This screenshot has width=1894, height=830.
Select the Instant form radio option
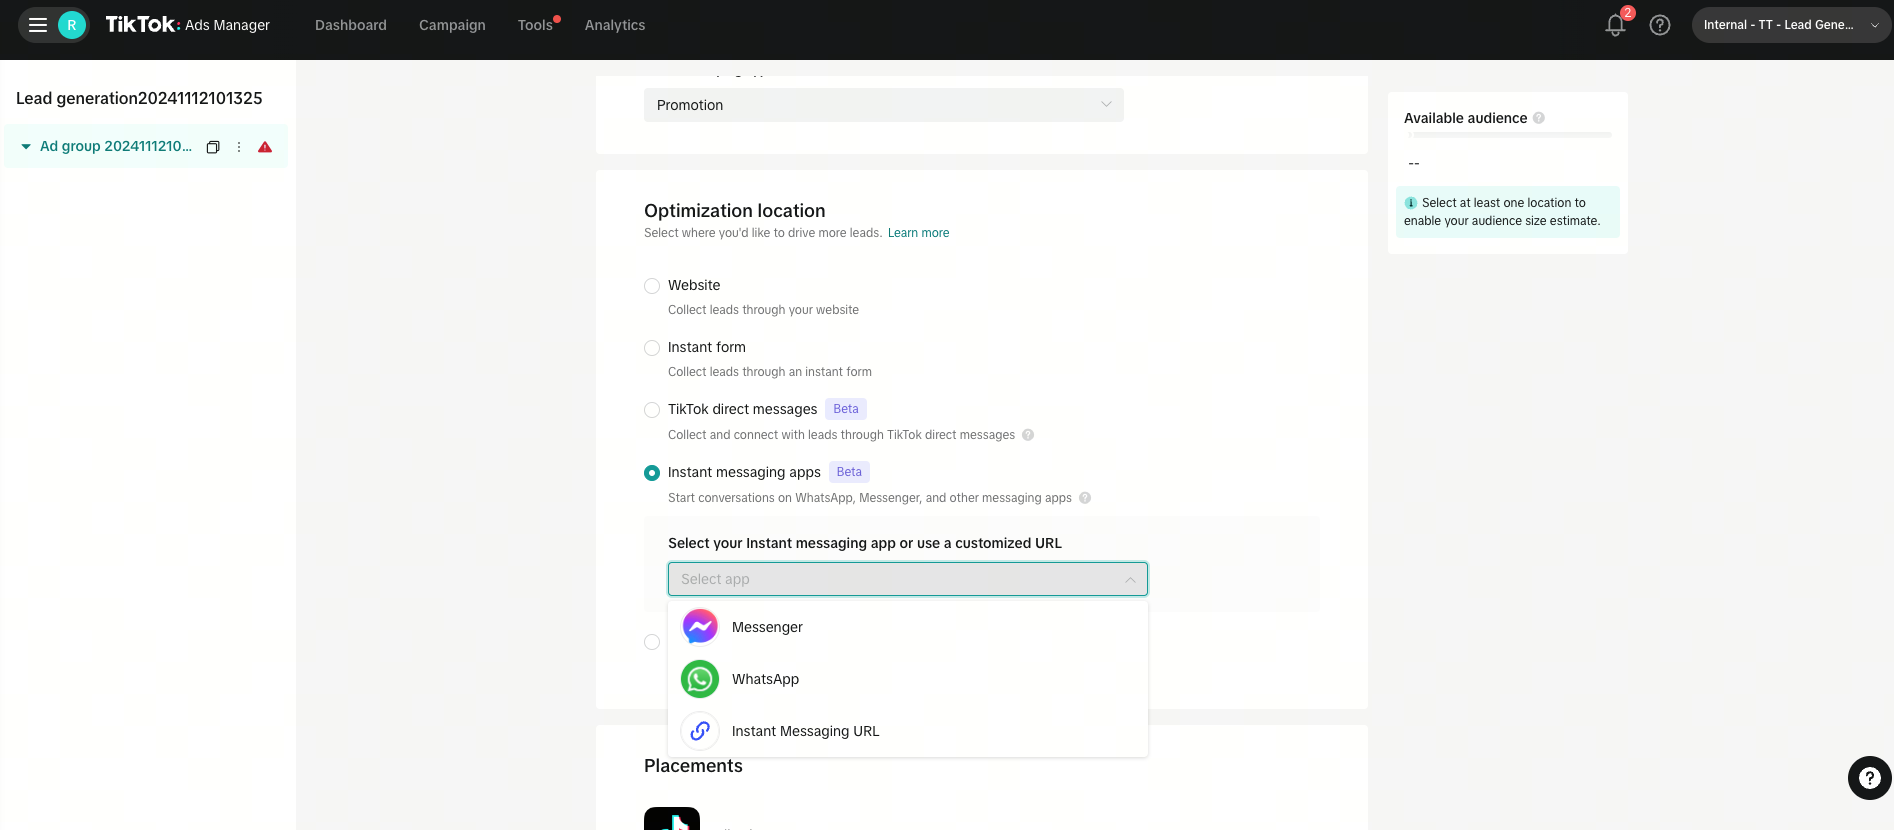[x=652, y=348]
